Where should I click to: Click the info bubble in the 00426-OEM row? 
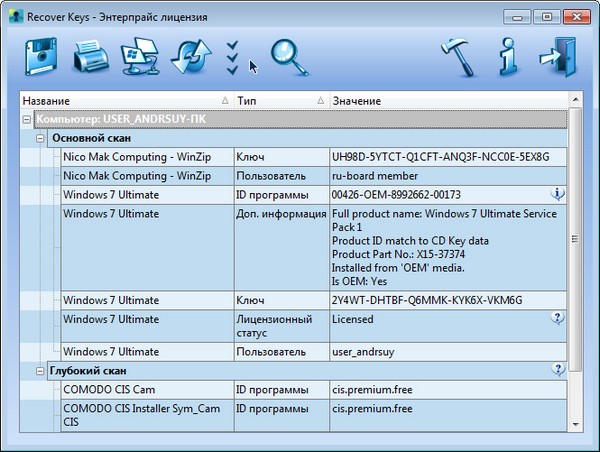[558, 194]
